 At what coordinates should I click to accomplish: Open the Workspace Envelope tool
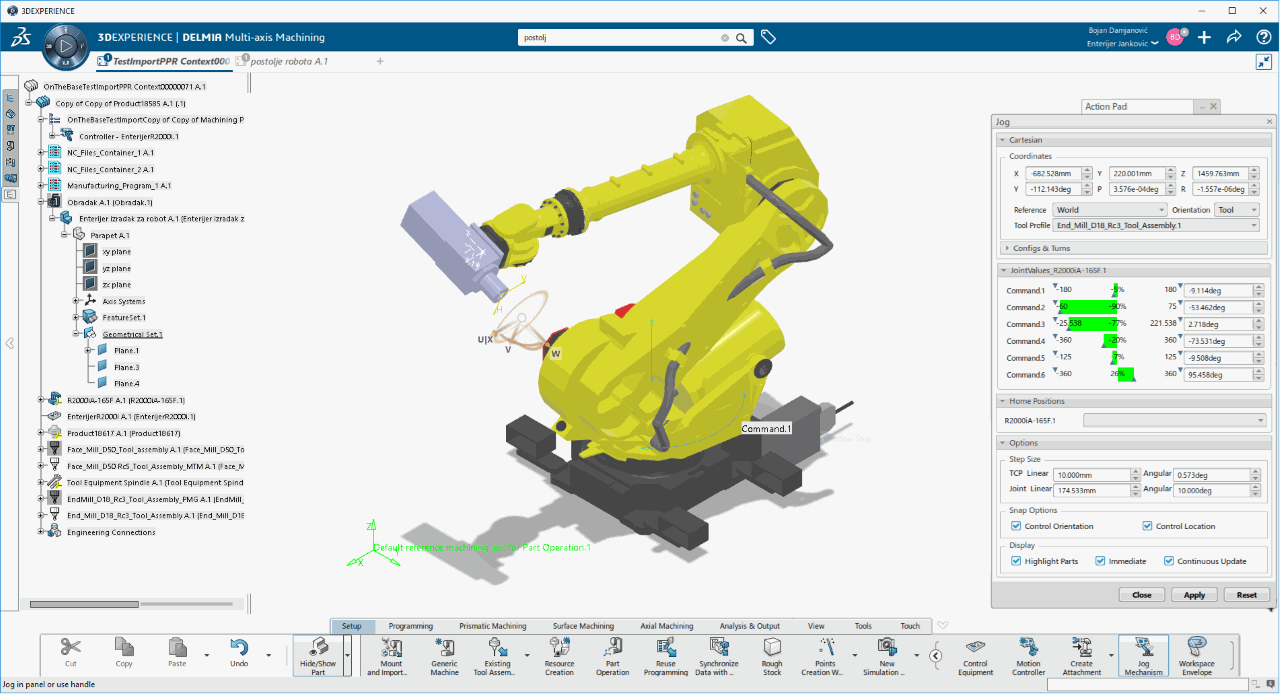pos(1196,649)
